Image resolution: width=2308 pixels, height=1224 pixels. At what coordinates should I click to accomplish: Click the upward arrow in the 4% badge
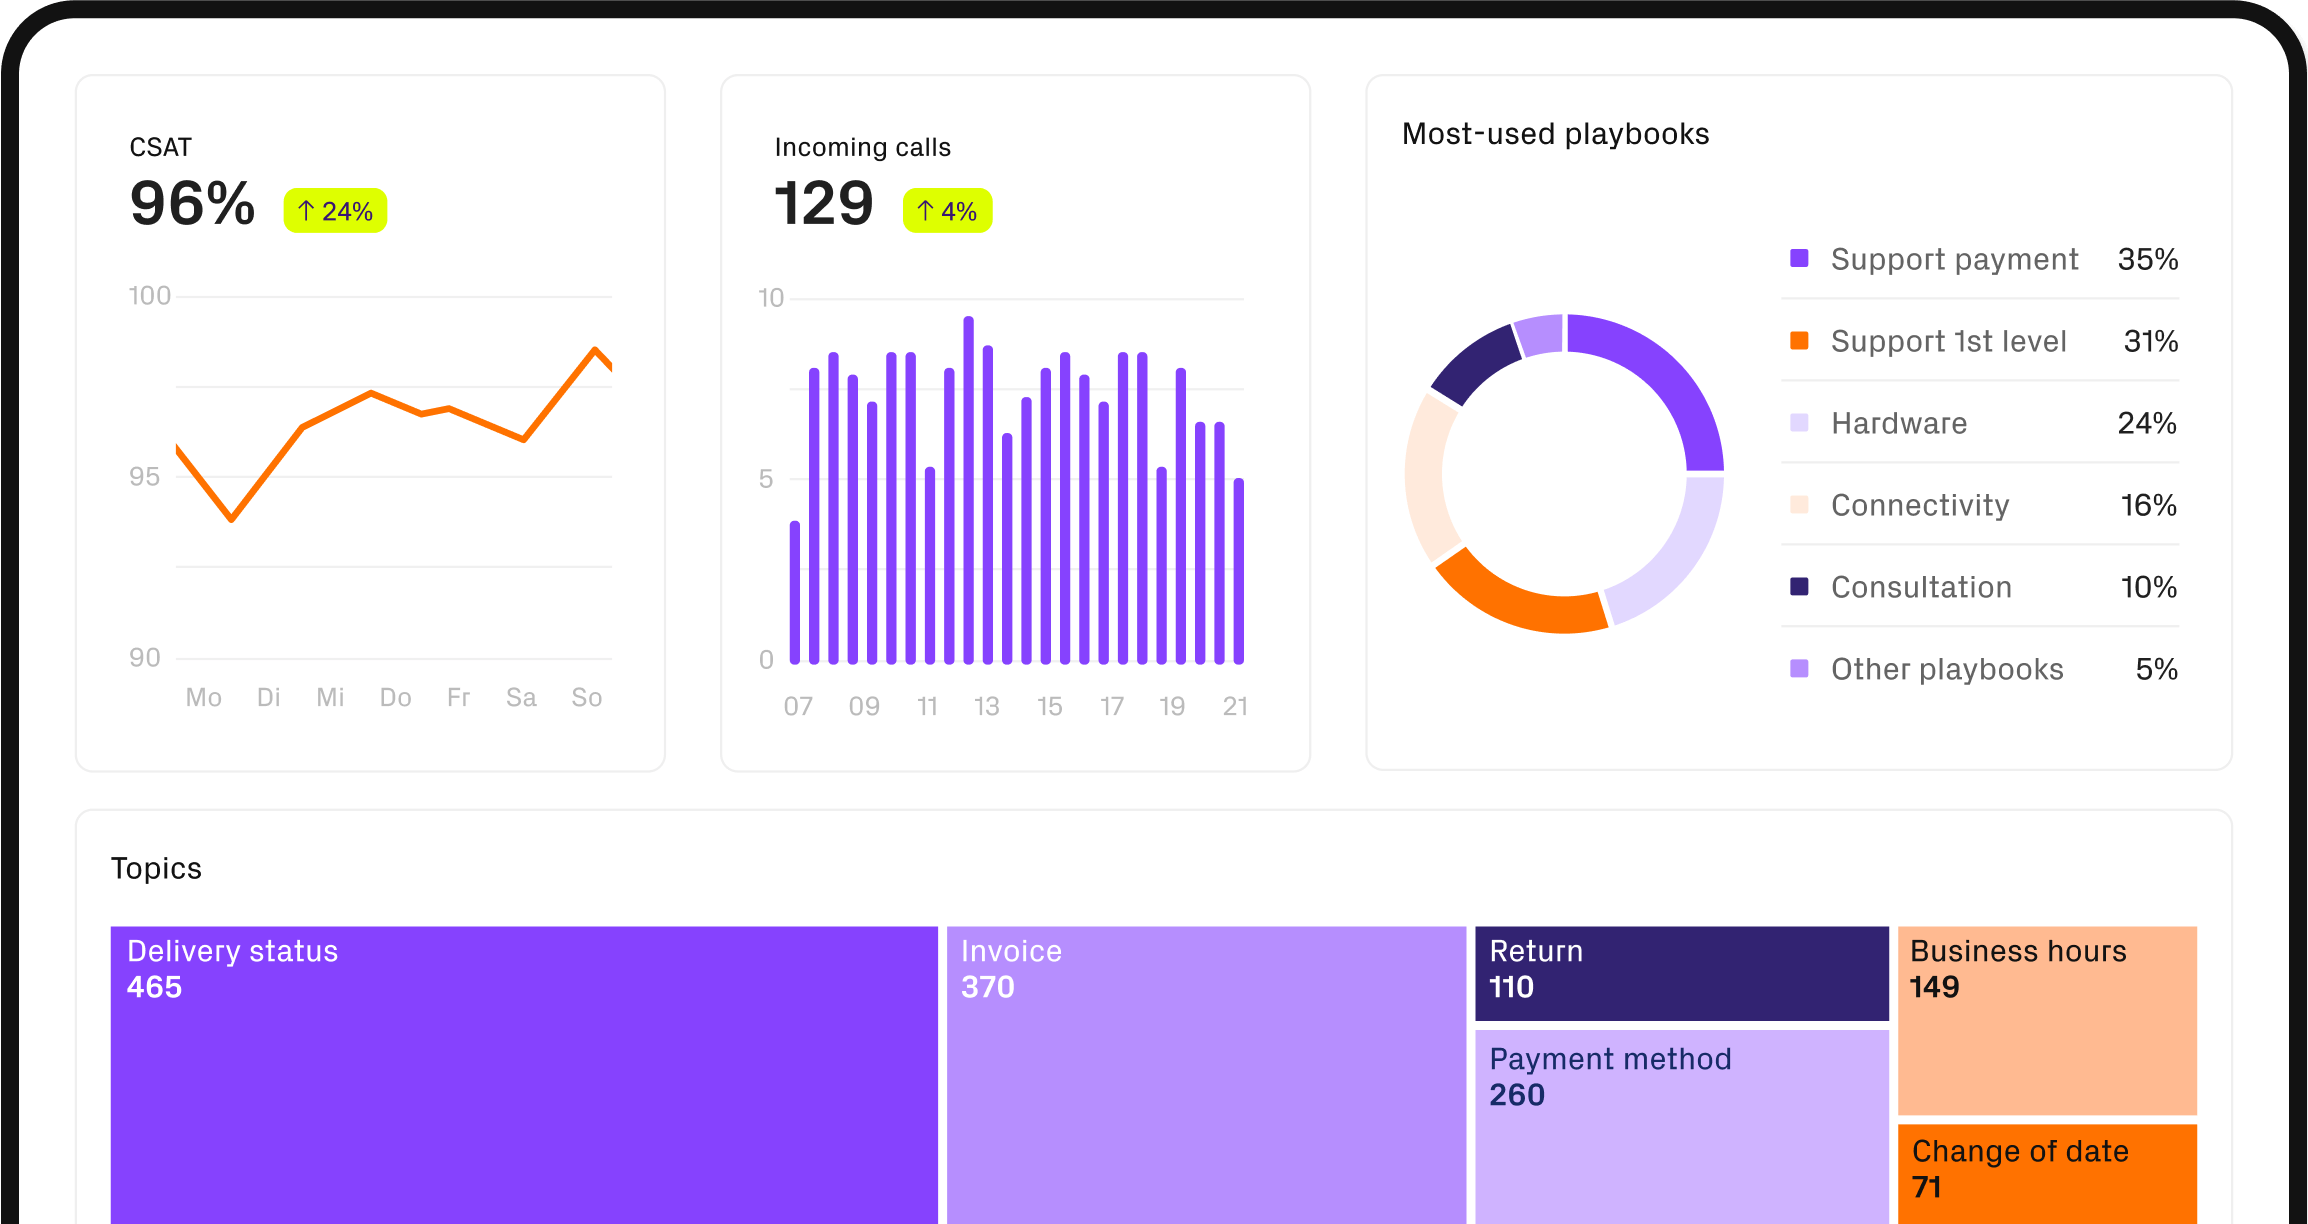click(925, 210)
